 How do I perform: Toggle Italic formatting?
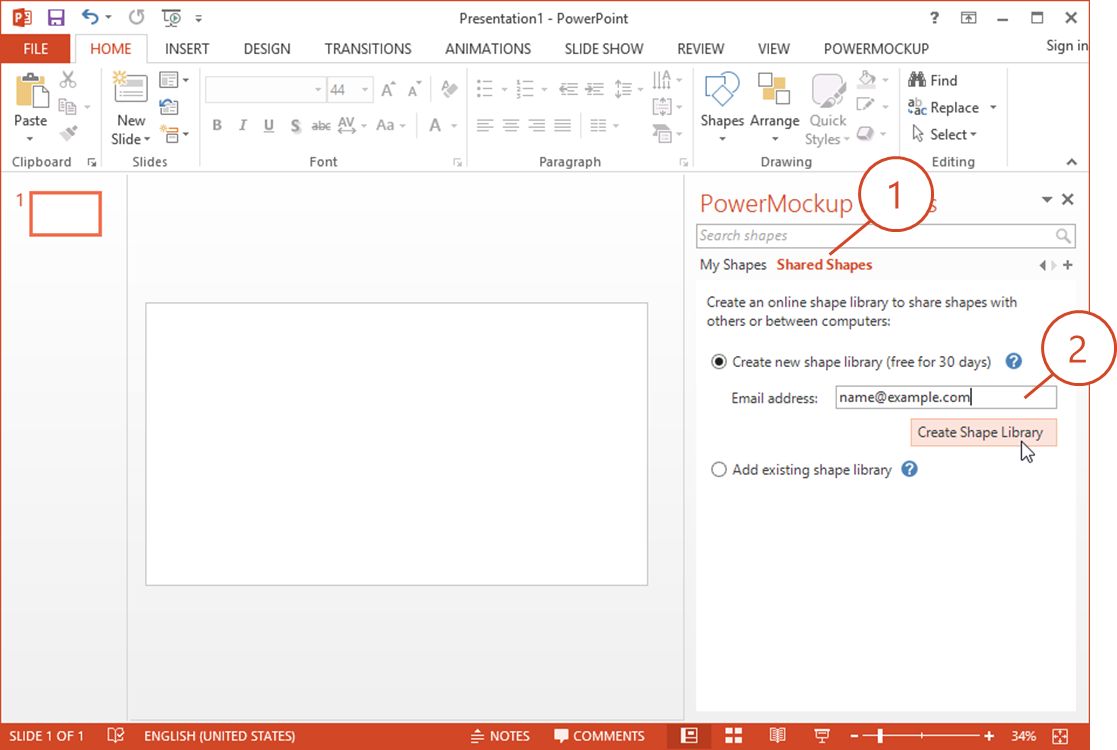point(243,125)
